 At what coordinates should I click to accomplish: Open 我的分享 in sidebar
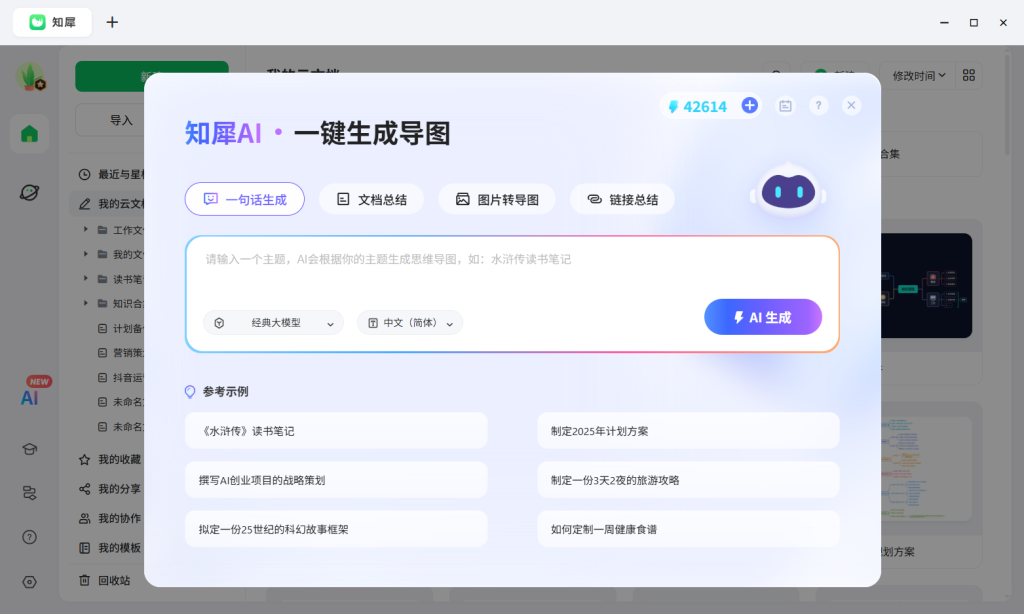coord(110,489)
